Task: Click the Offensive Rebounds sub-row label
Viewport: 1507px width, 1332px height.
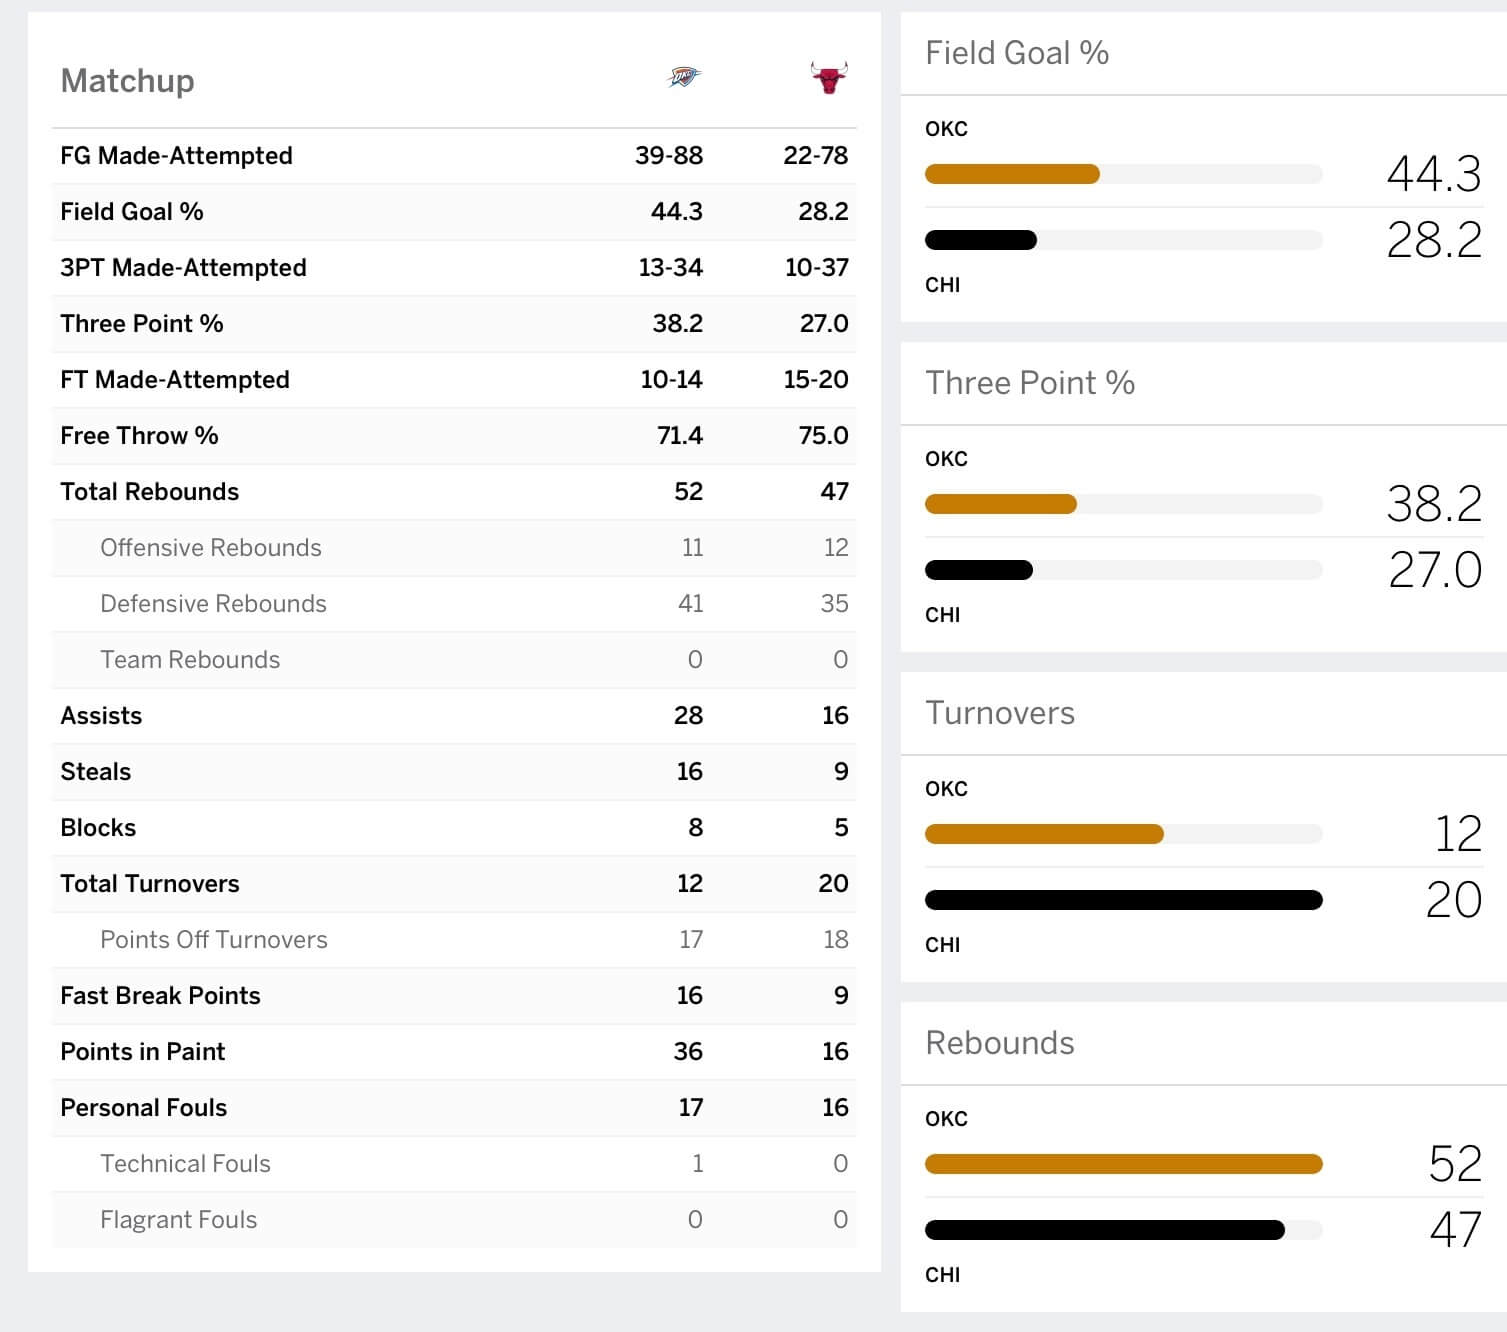Action: tap(210, 548)
